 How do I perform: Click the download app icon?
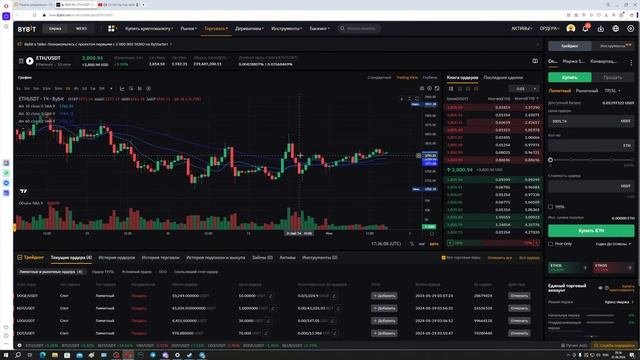point(600,29)
